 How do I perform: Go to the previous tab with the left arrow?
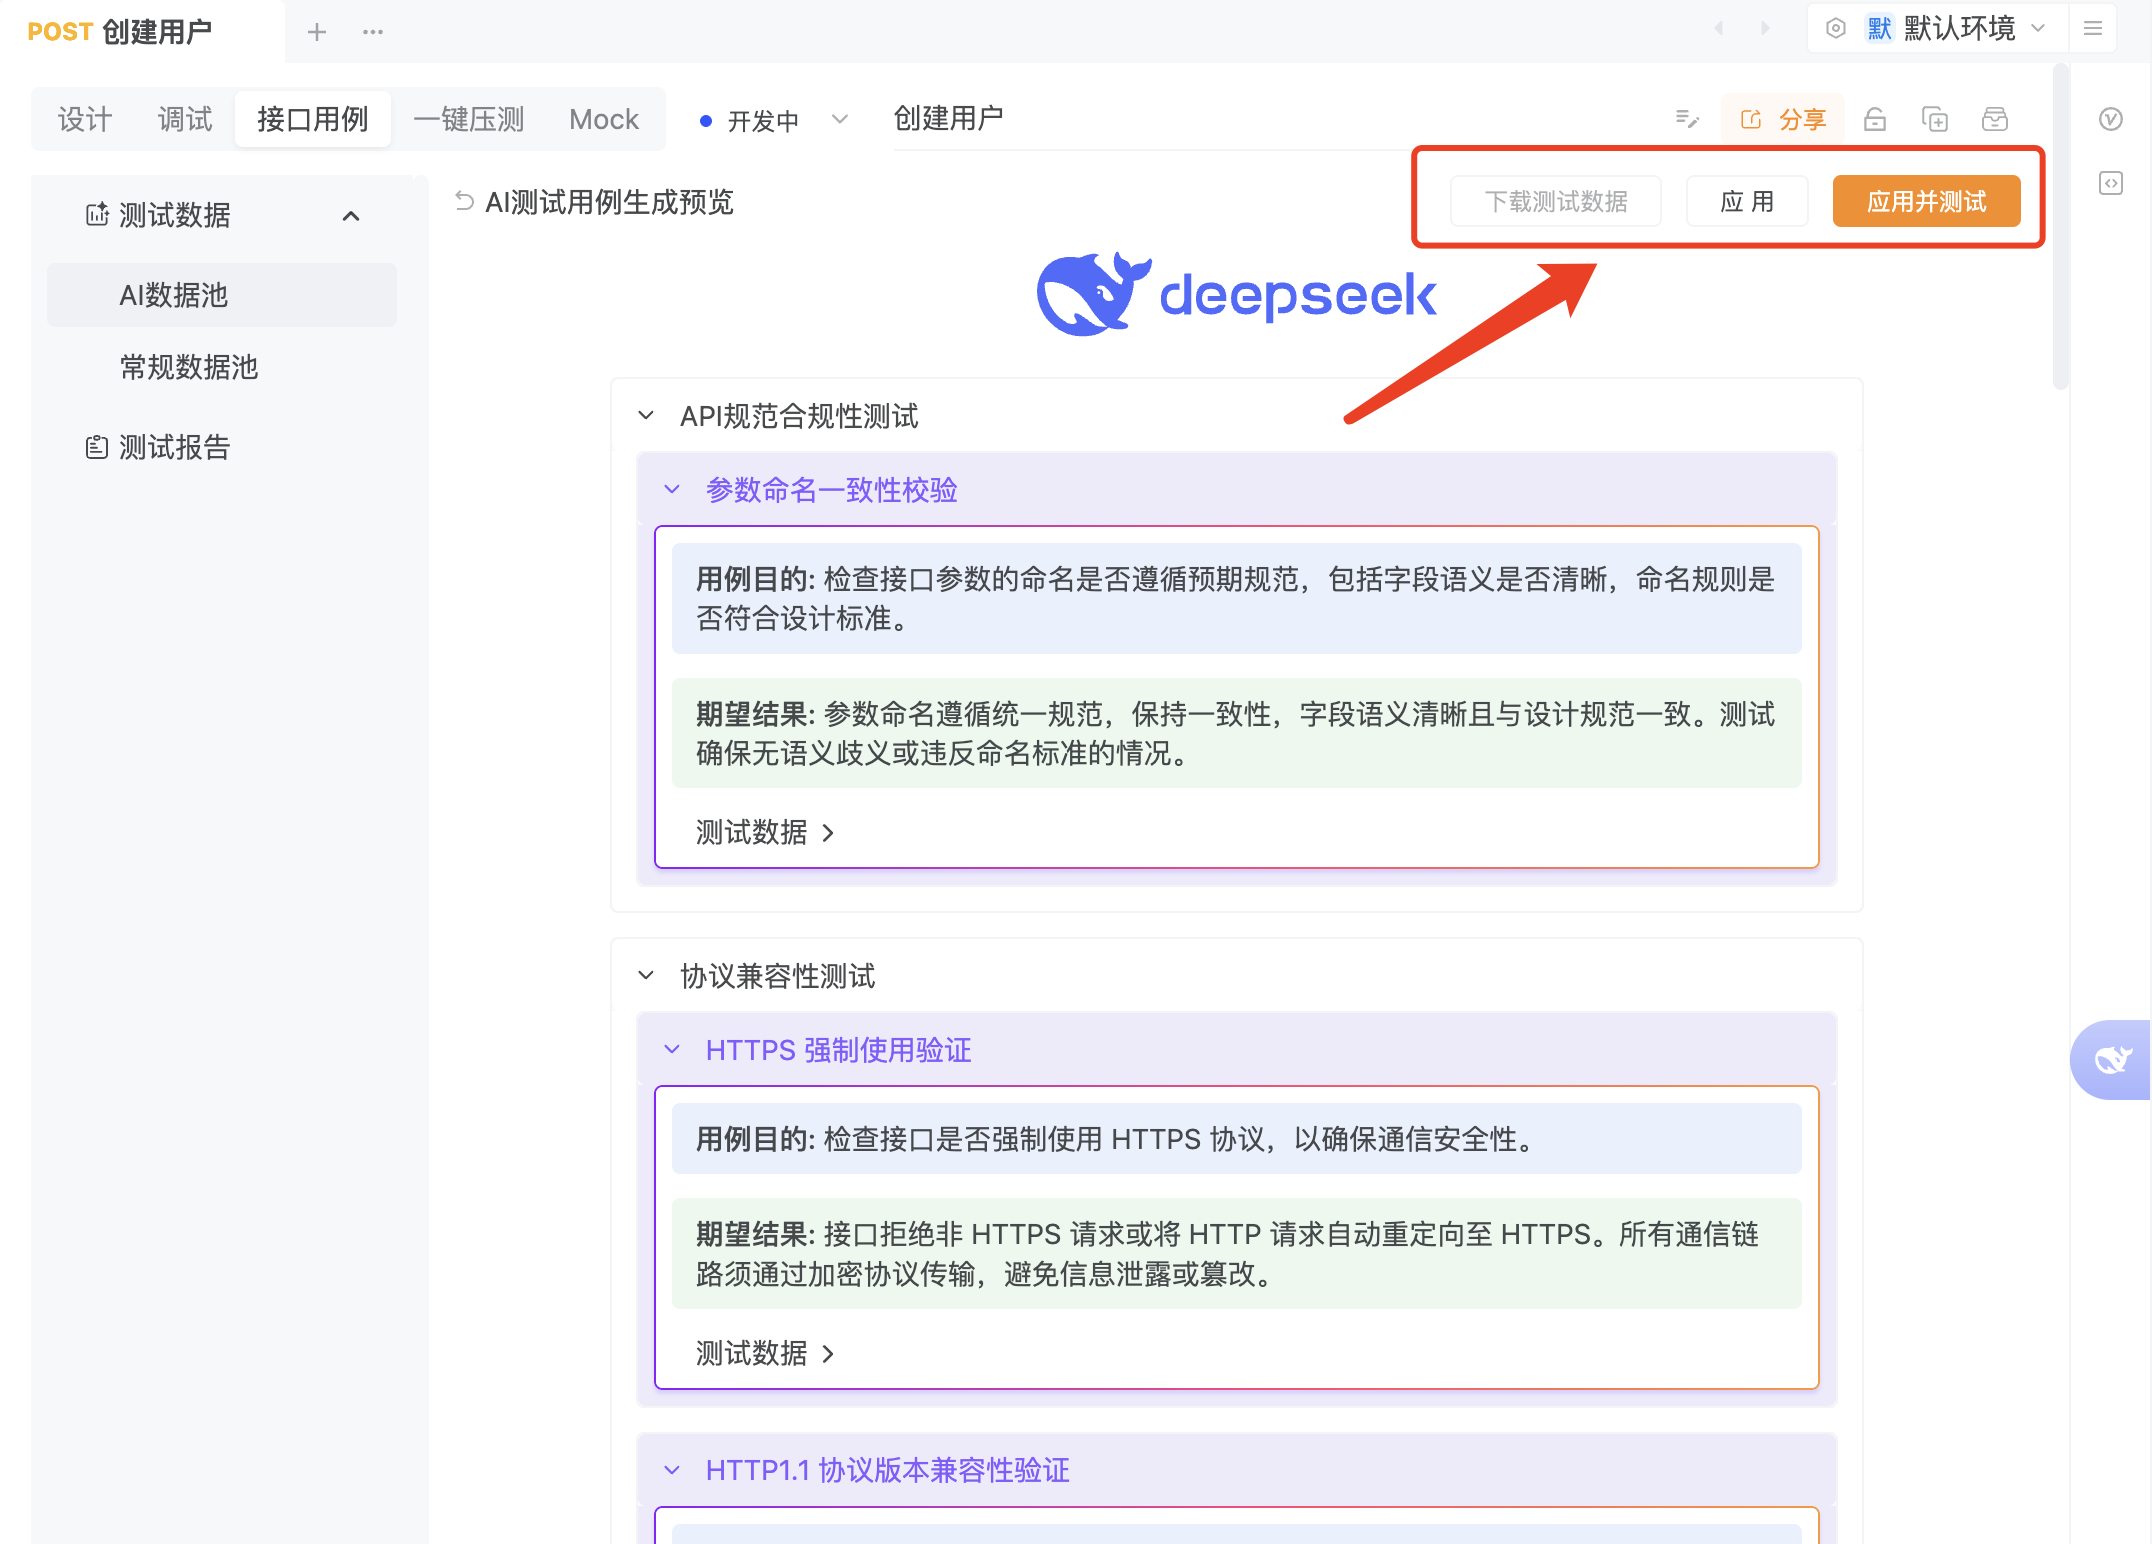(1719, 28)
